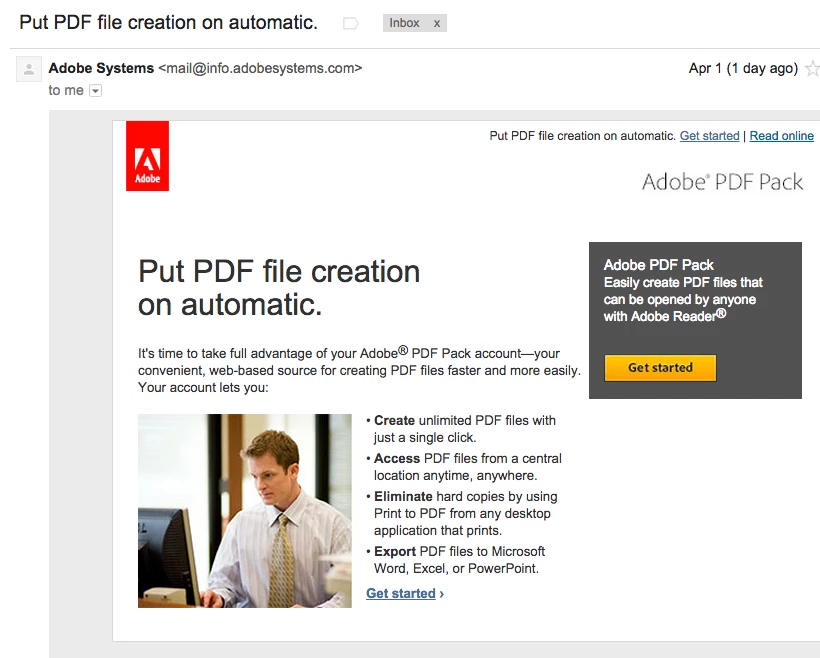Screen dimensions: 820x658
Task: Click sender name 'Adobe Systems'
Action: point(101,69)
